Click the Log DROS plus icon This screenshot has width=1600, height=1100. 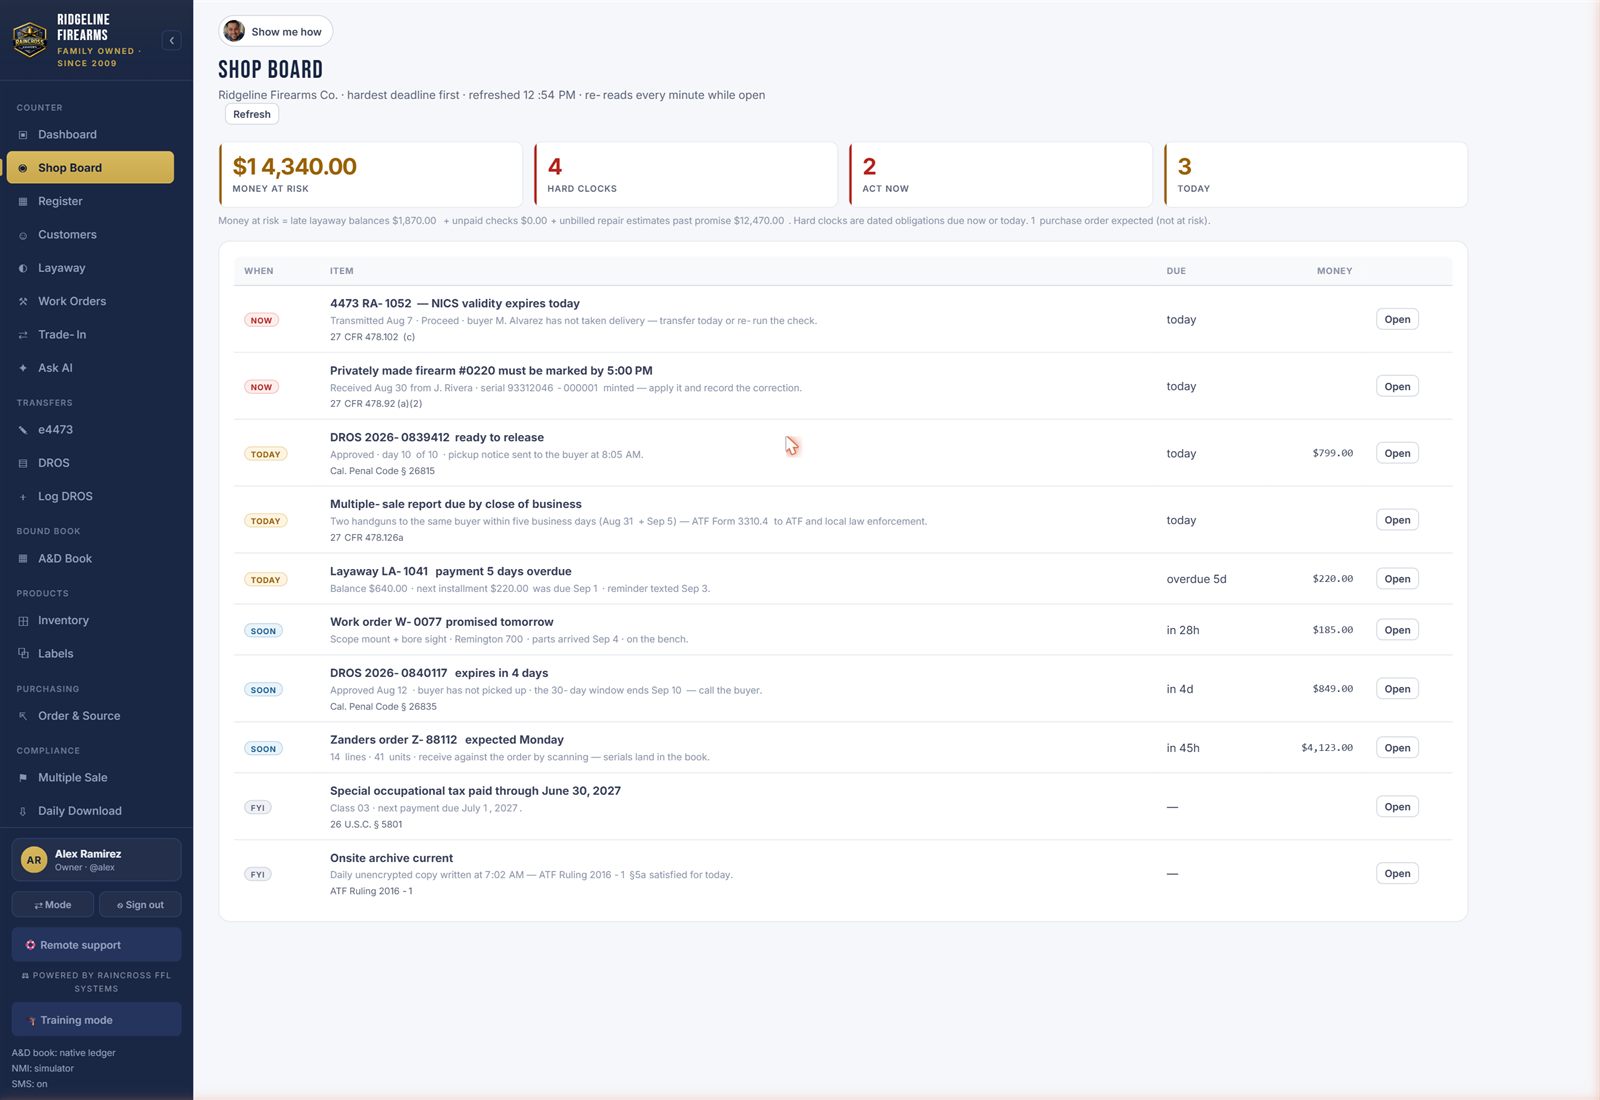tap(23, 497)
